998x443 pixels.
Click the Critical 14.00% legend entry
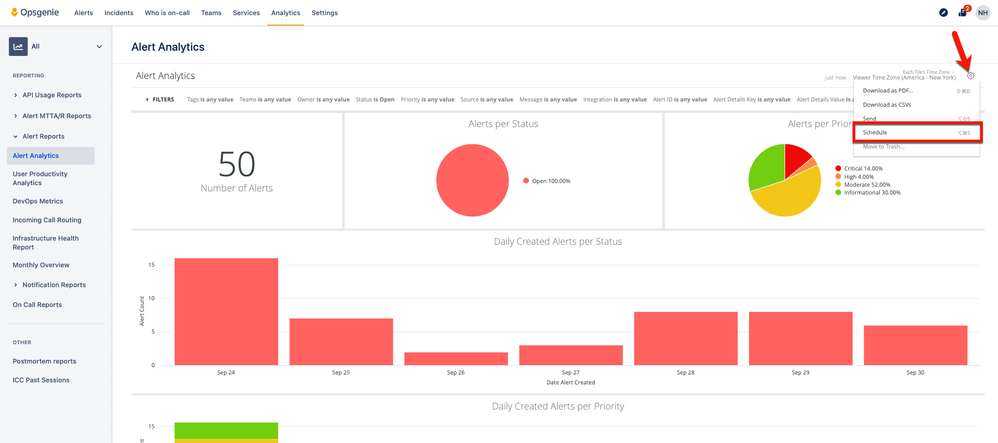tap(859, 169)
